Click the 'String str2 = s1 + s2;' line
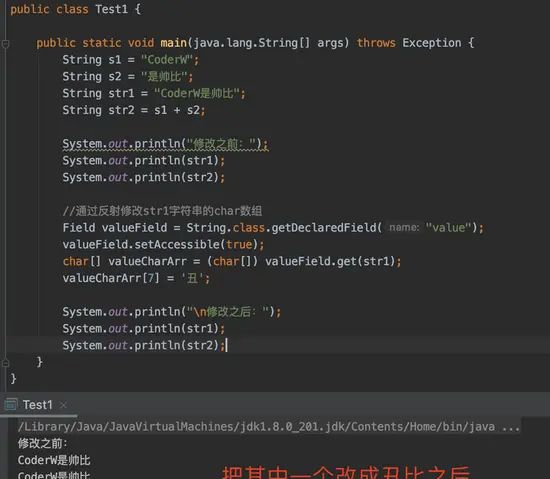 tap(134, 110)
